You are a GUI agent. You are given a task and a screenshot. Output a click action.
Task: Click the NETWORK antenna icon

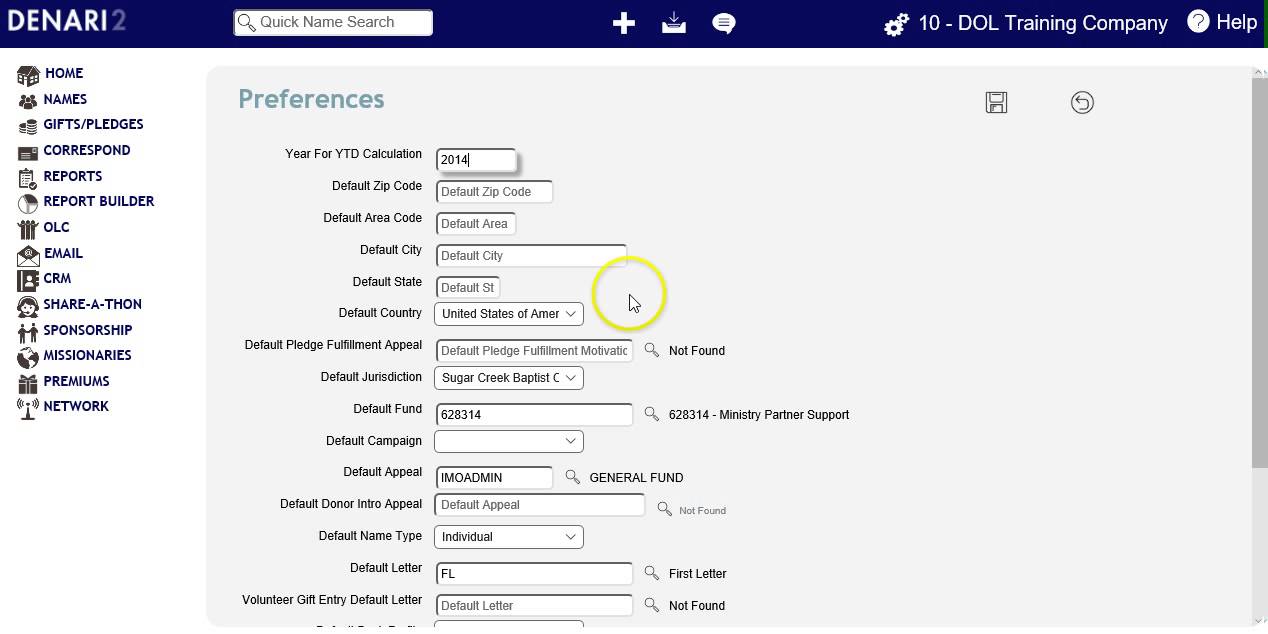click(x=28, y=408)
